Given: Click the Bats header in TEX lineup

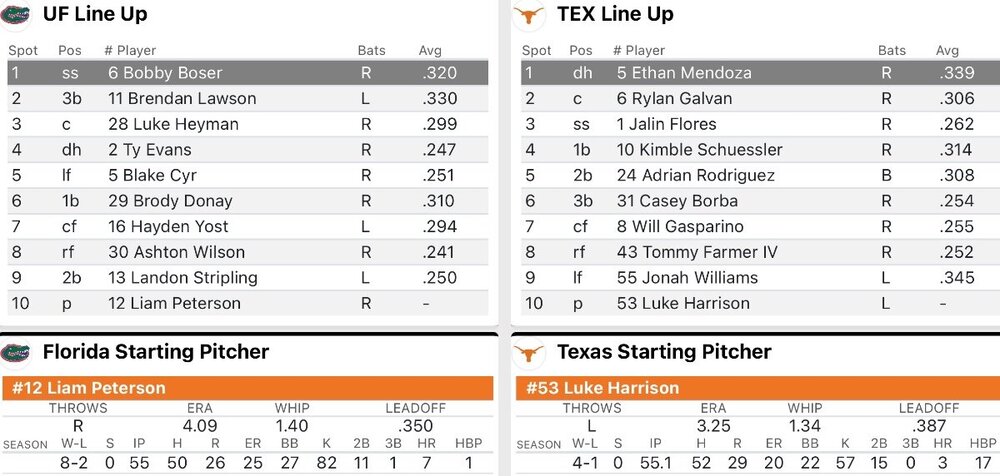Looking at the screenshot, I should (x=892, y=51).
